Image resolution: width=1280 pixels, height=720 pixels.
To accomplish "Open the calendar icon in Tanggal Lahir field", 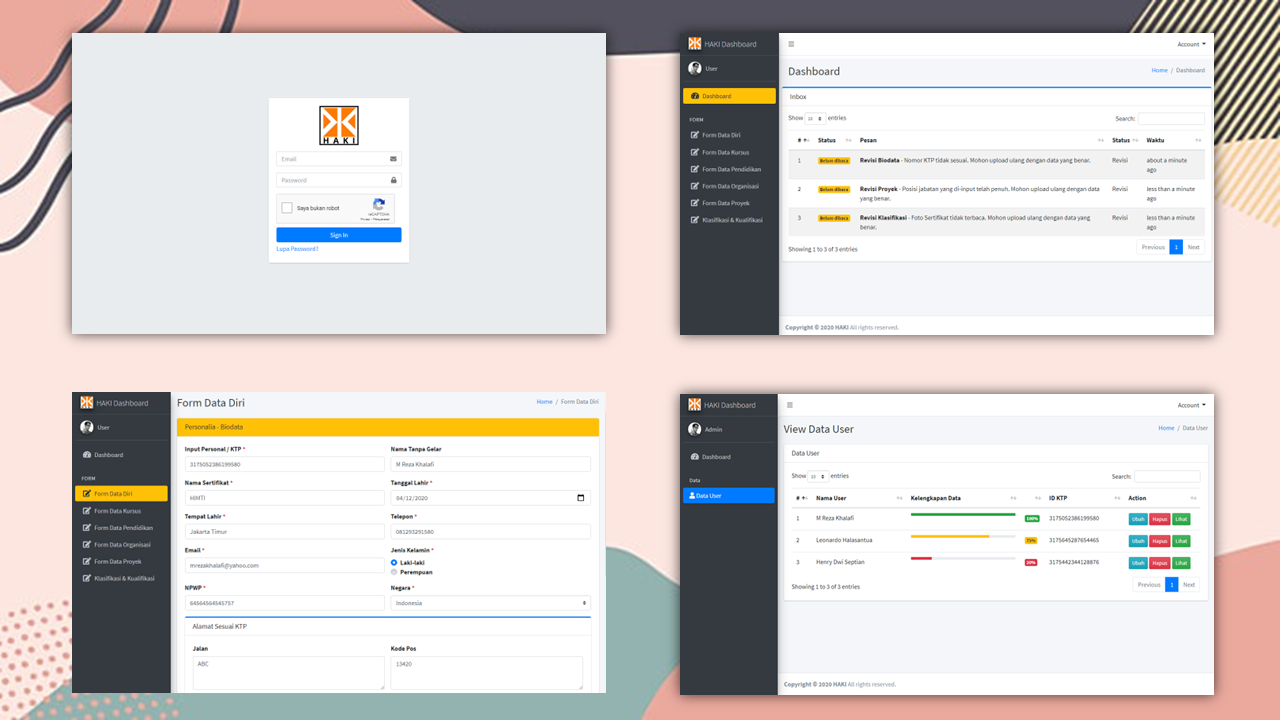I will tap(581, 498).
